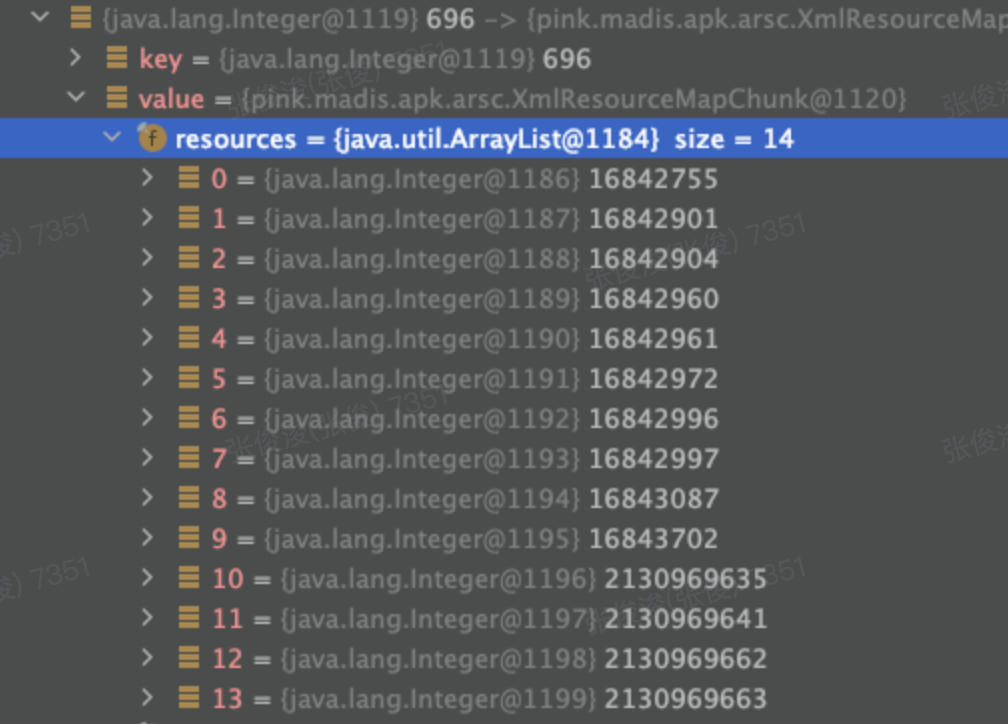Click value 16842972 in element 5
Screen dimensions: 1008x724
(653, 379)
